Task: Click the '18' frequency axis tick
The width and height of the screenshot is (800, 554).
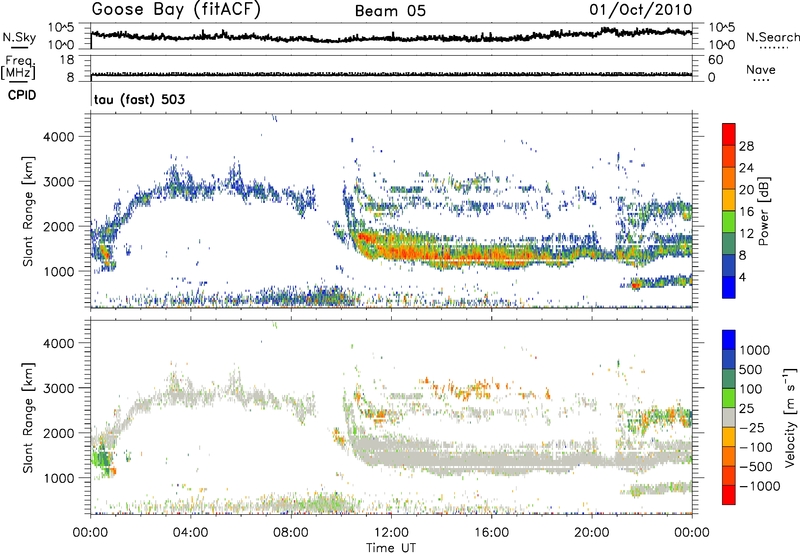Action: click(67, 60)
